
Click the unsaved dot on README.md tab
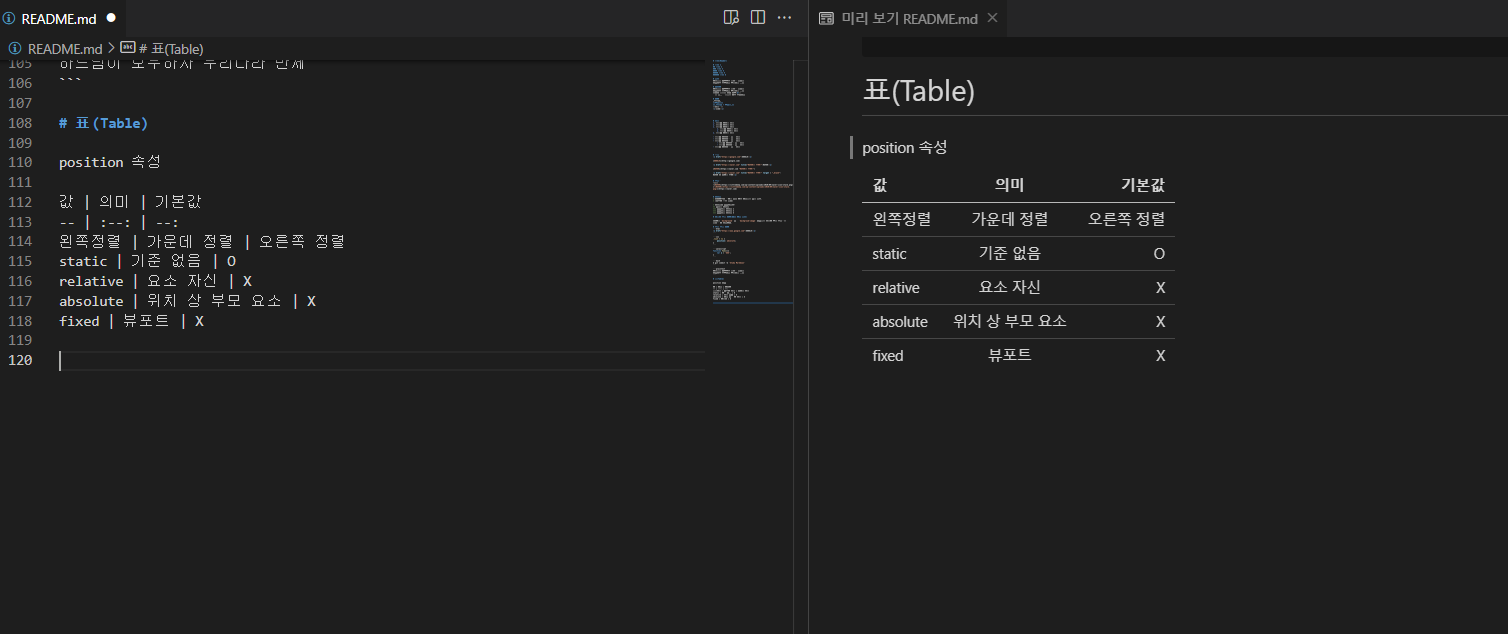(111, 18)
